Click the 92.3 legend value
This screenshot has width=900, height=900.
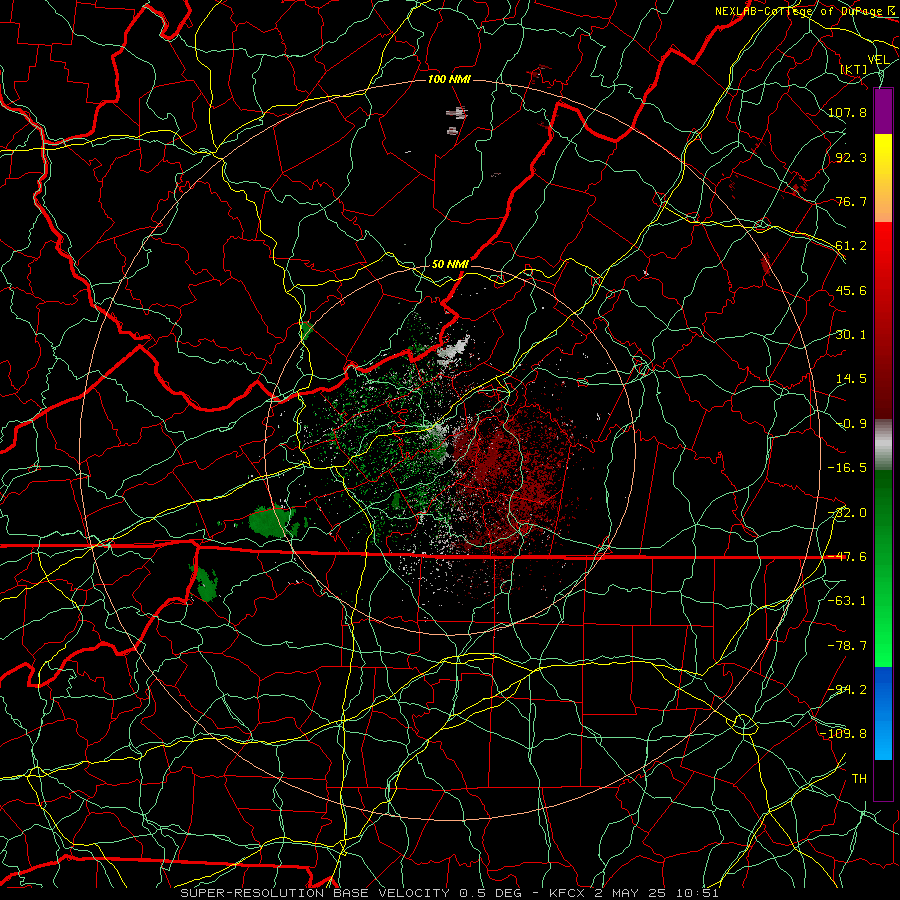851,157
